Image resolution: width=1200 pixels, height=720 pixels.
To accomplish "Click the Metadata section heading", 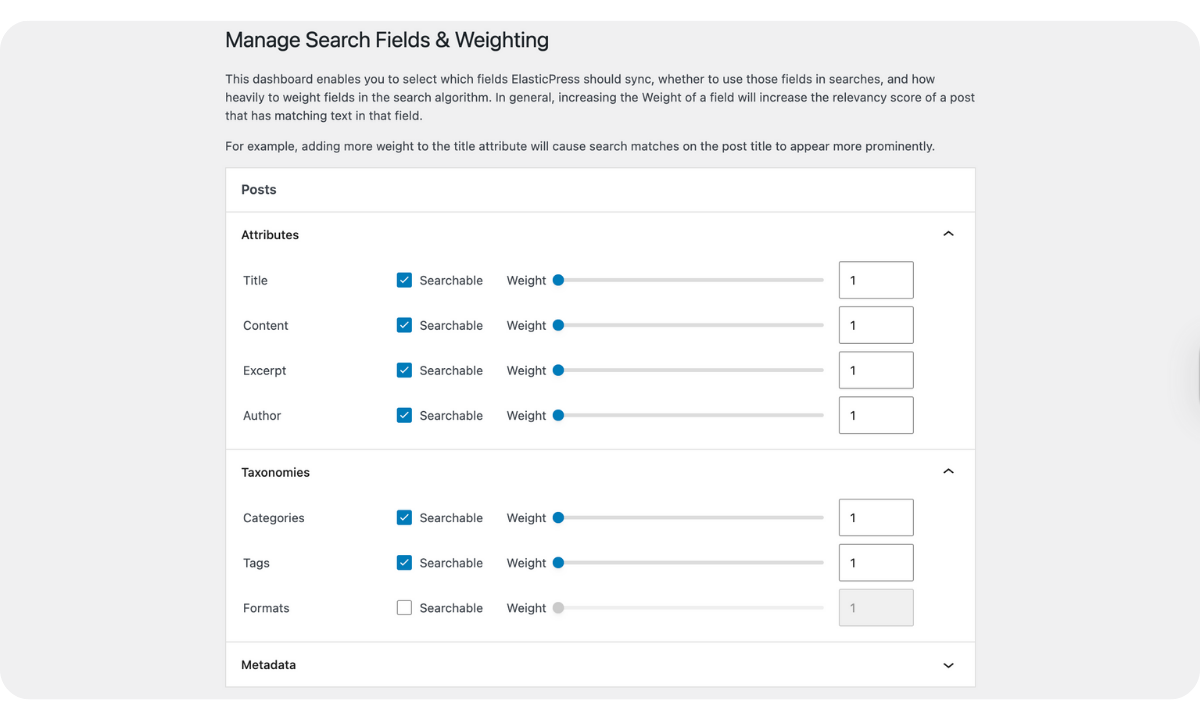I will click(x=268, y=665).
